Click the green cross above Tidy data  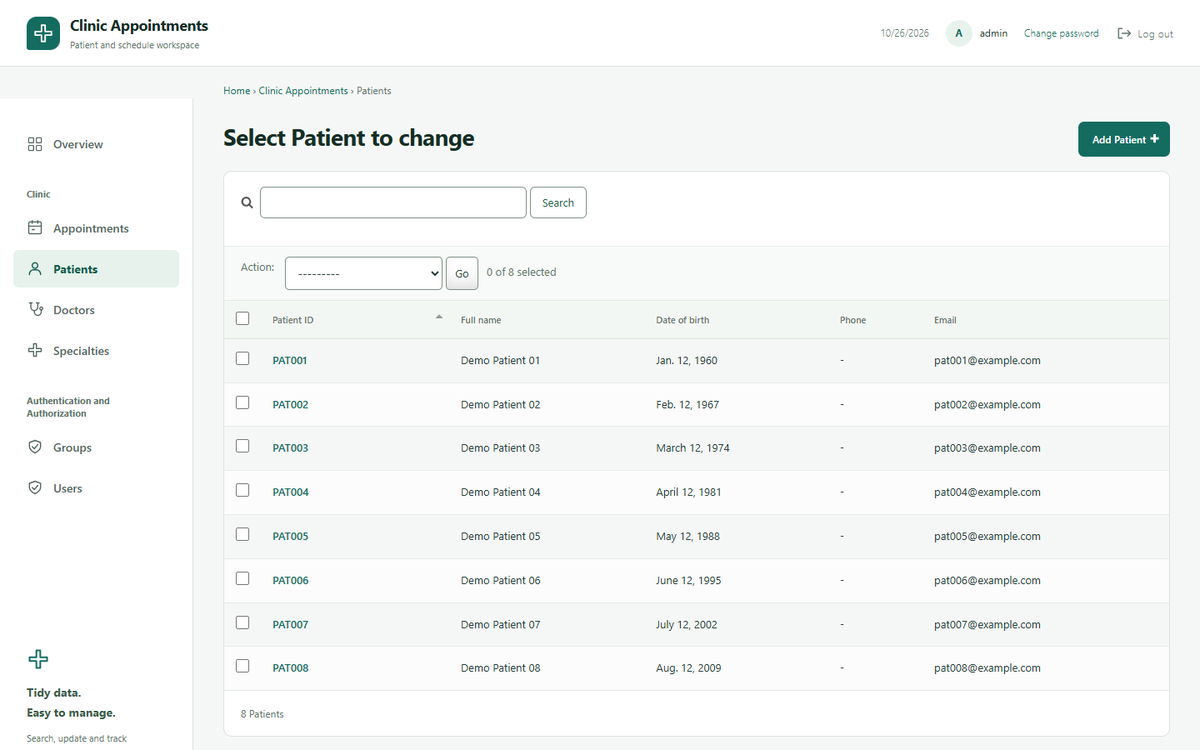point(37,659)
